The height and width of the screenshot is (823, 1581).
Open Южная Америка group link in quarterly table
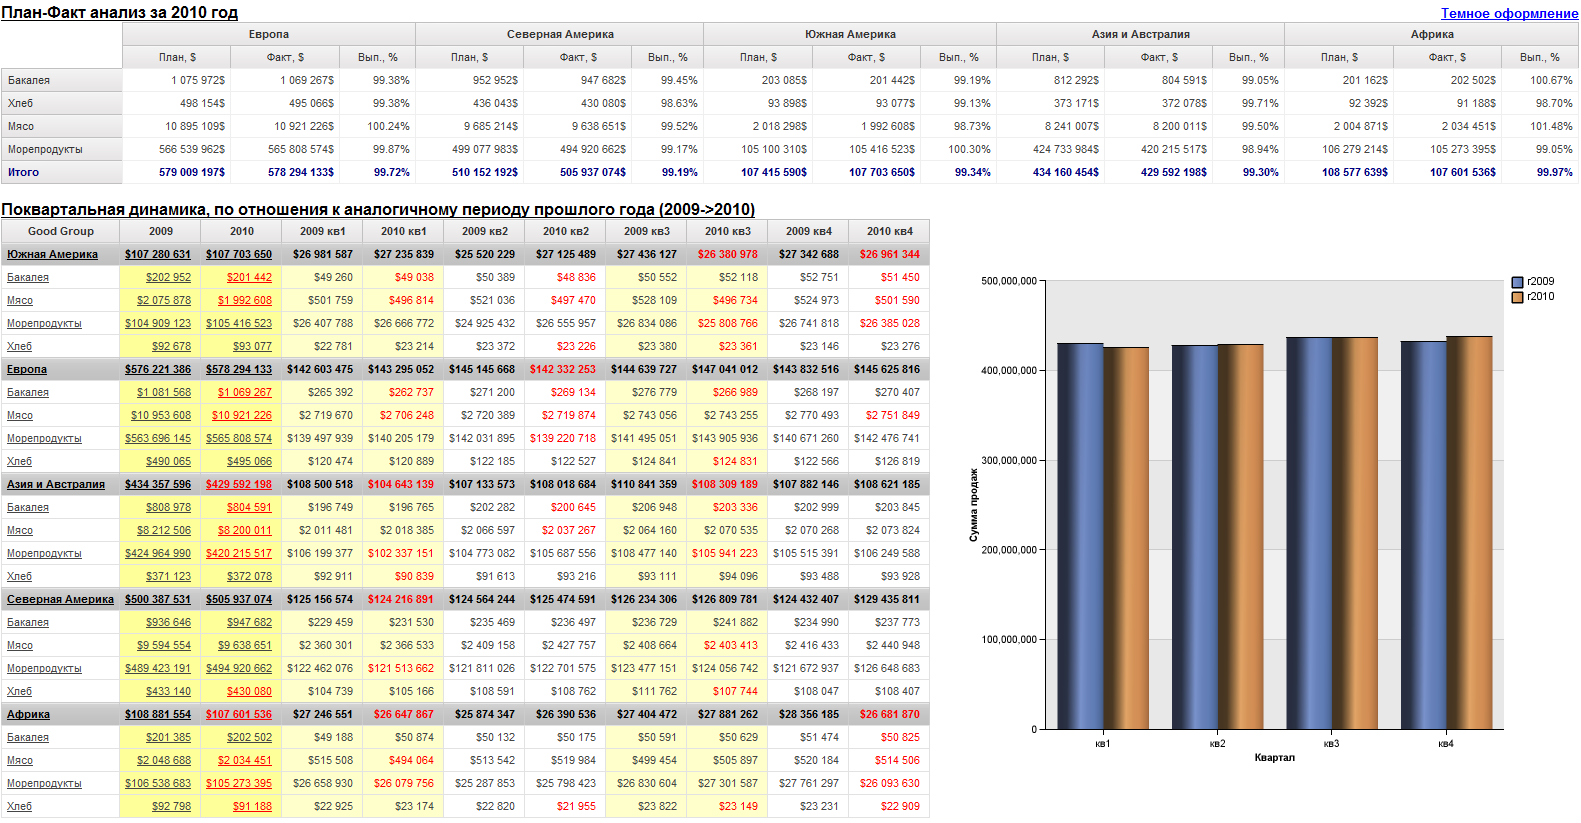click(52, 254)
